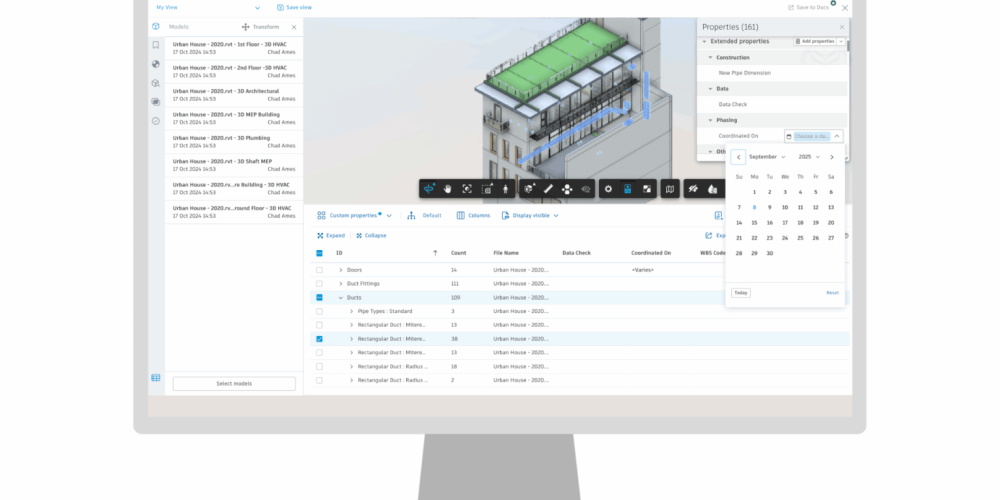Toggle the highlighted blue properties panel icon
Screen dimensions: 1000x500
pyautogui.click(x=628, y=189)
